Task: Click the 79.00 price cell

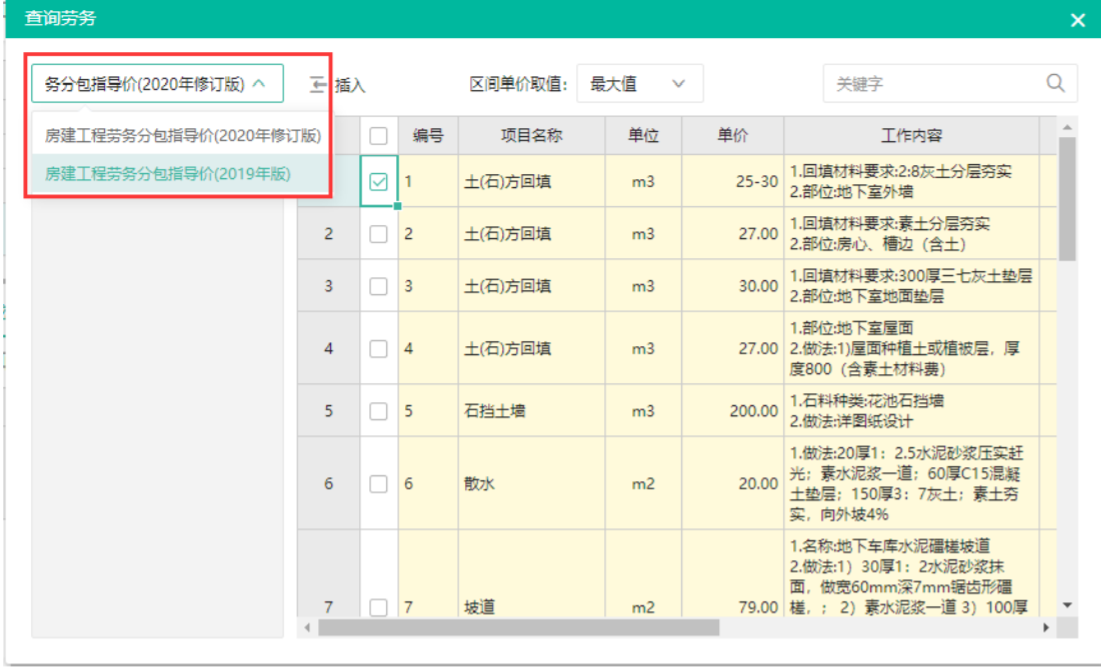Action: 732,574
